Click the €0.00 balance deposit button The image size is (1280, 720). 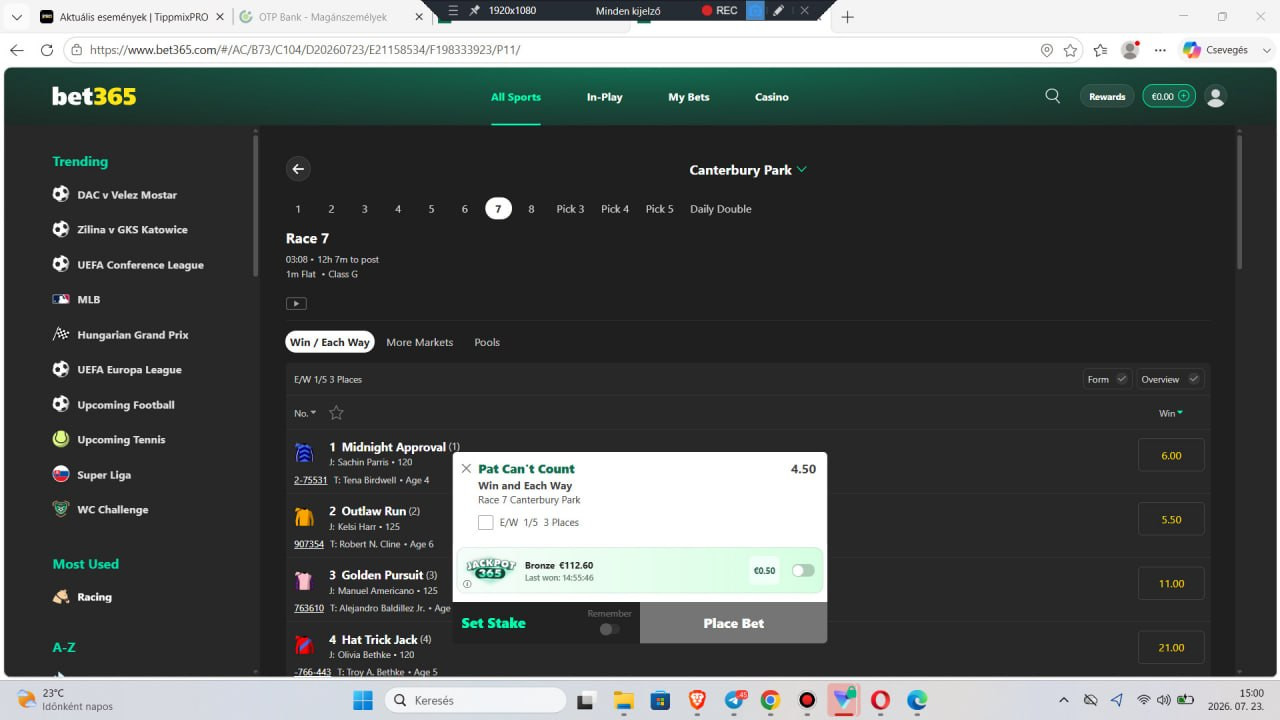(x=1169, y=96)
